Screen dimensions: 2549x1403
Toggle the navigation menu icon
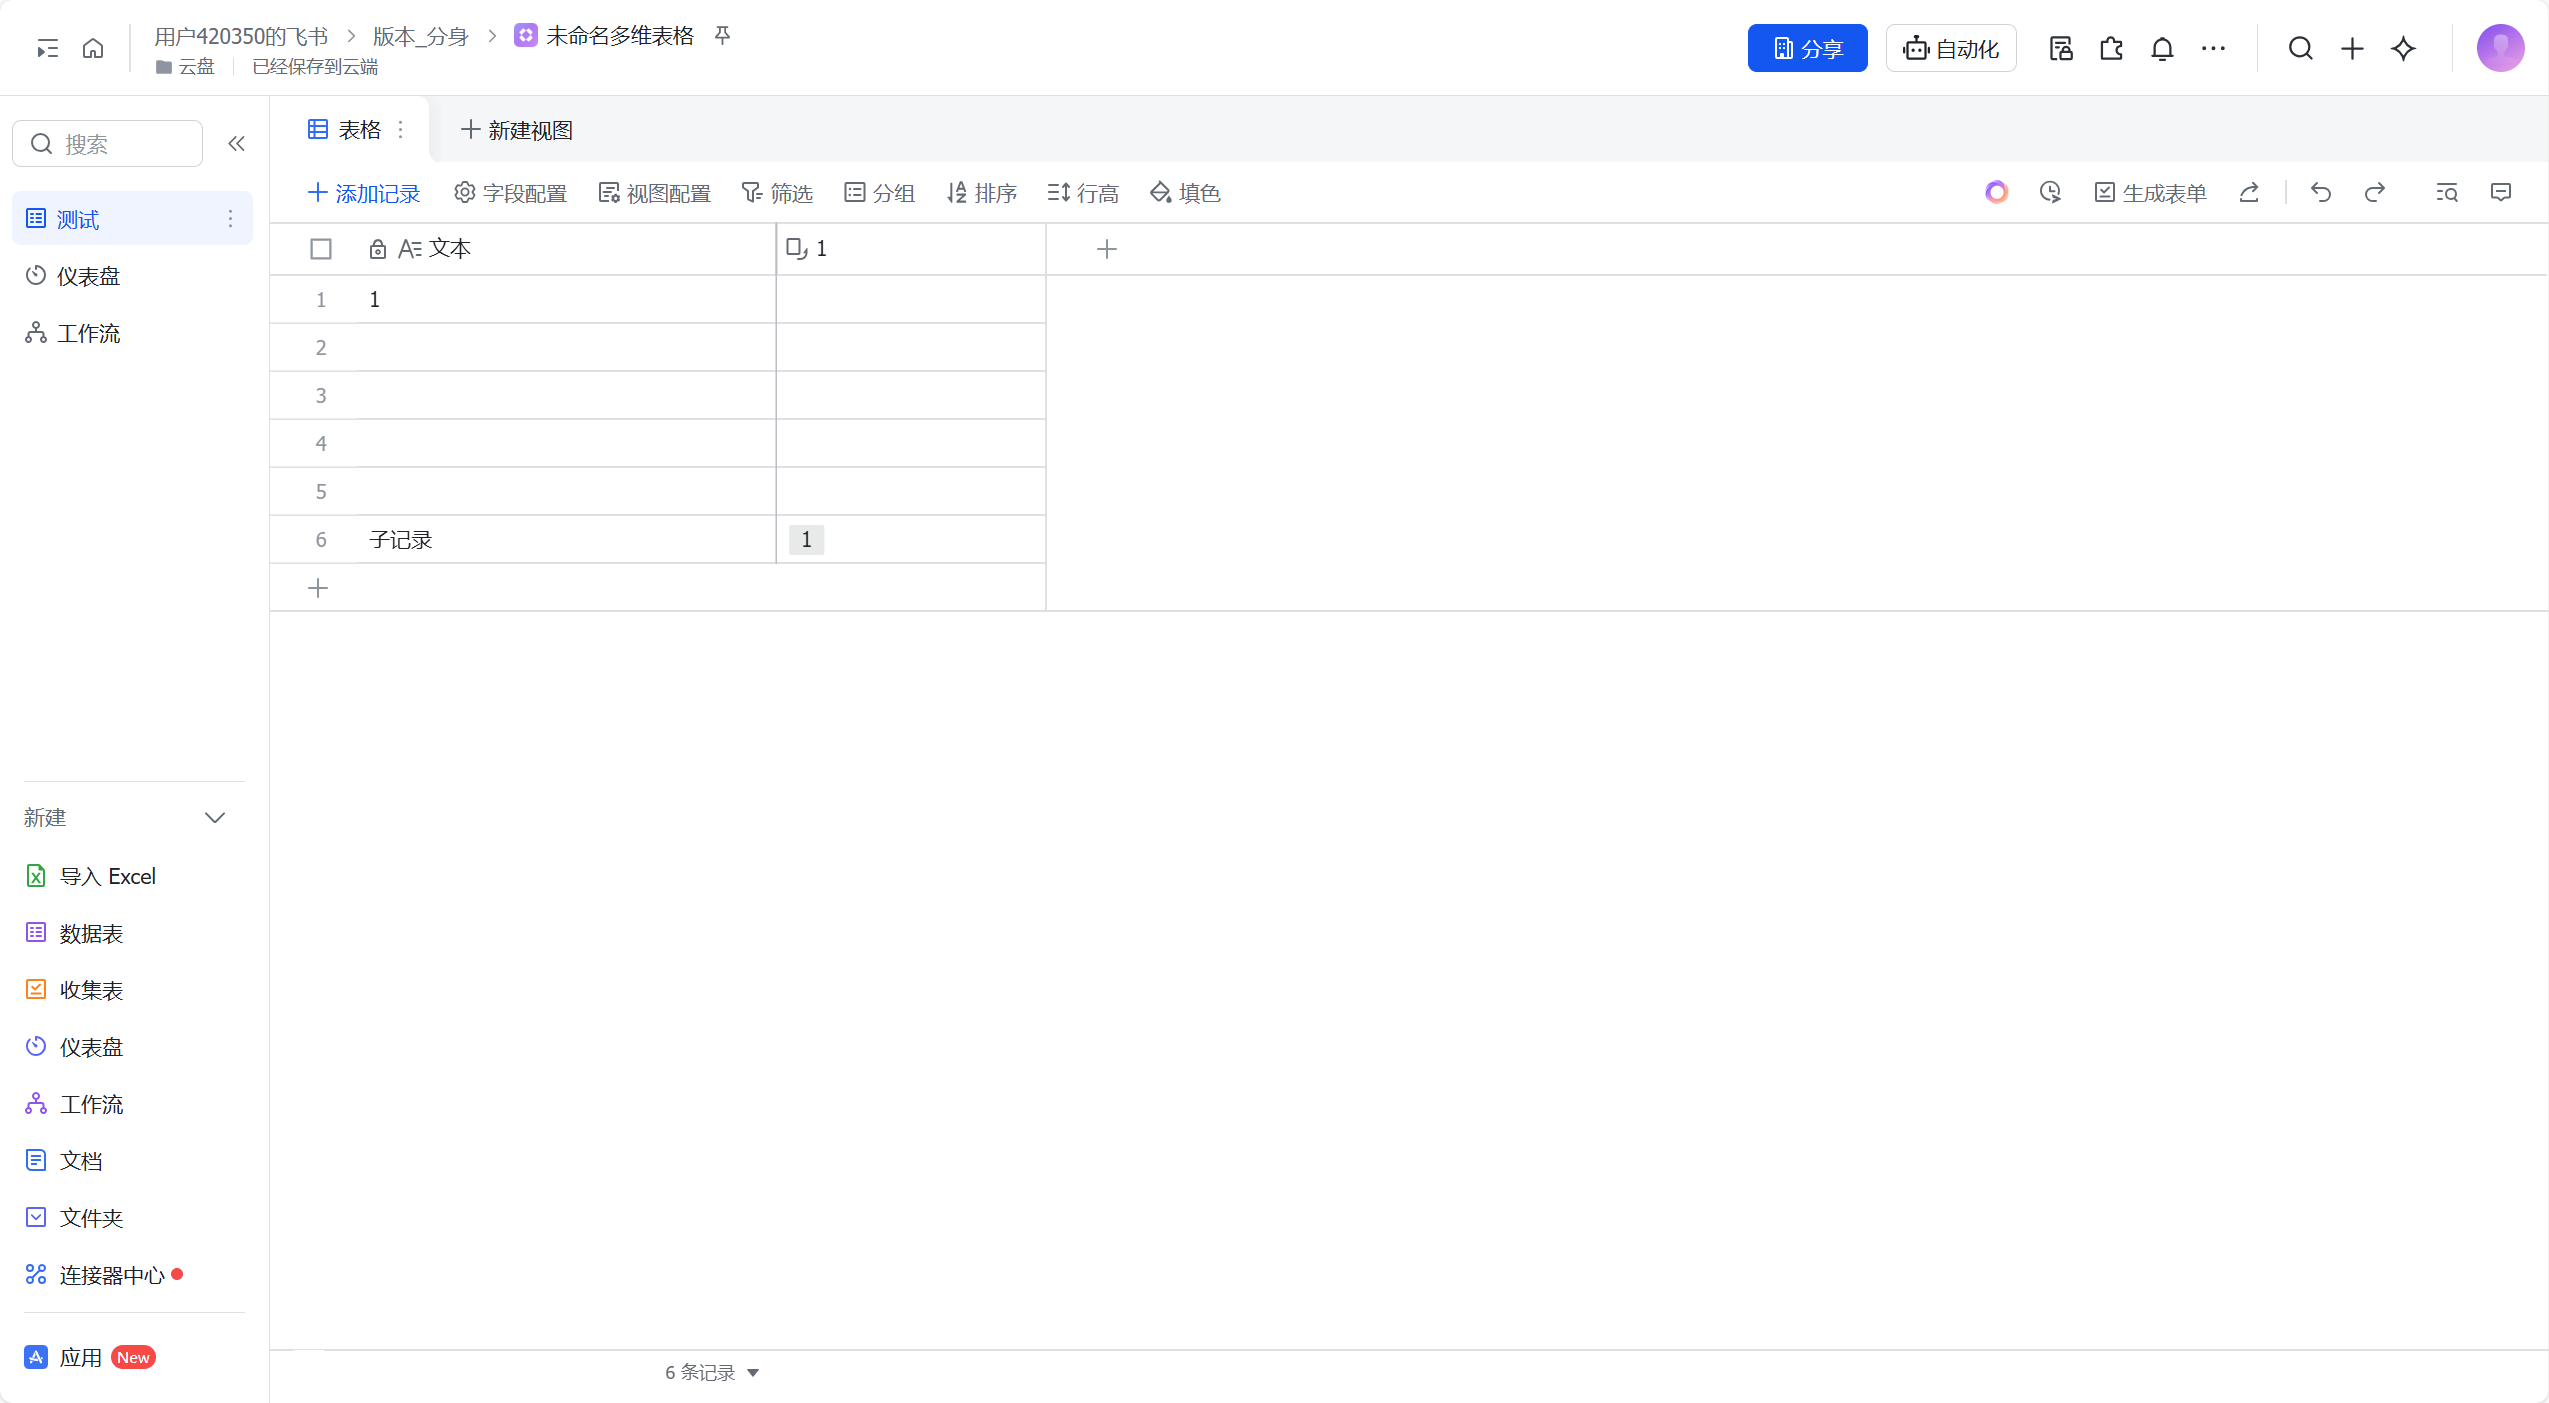tap(47, 48)
